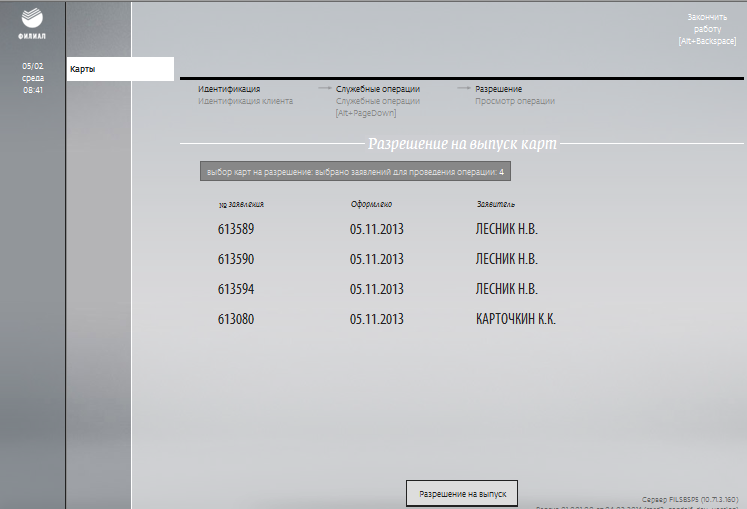Click the Идентификация клиента subtitle

tap(245, 101)
